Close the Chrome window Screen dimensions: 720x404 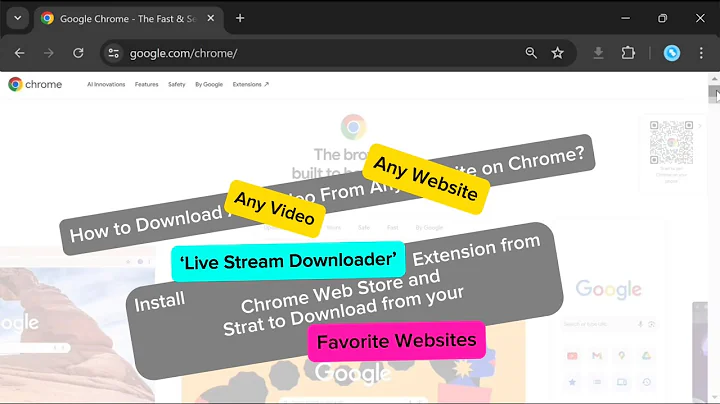pos(700,18)
